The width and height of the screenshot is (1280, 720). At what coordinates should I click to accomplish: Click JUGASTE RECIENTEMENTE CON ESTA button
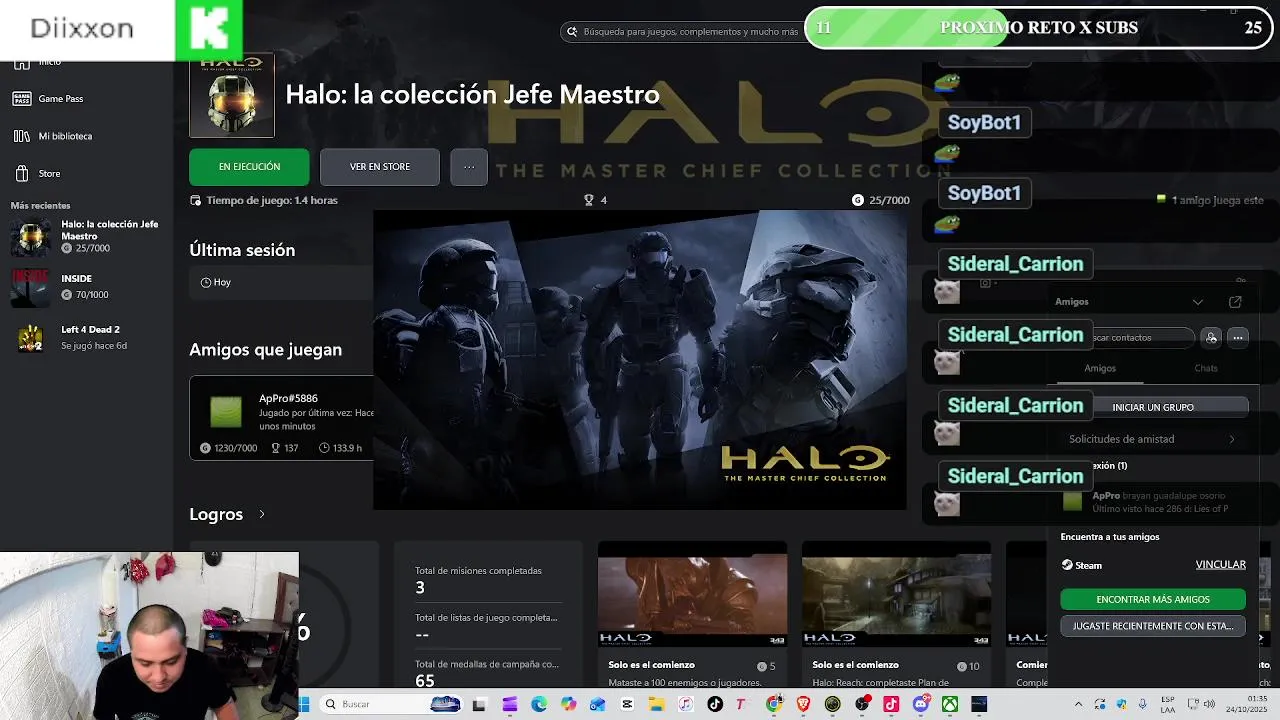point(1153,626)
